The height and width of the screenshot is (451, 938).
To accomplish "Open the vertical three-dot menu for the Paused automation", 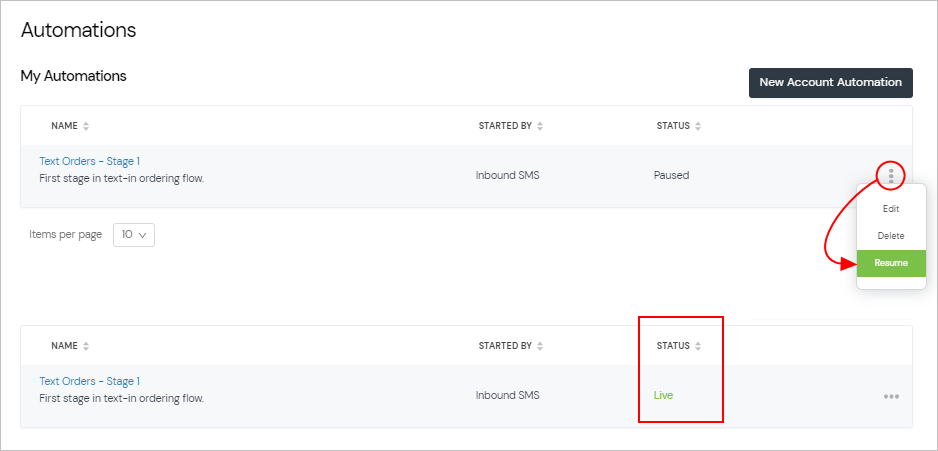I will pyautogui.click(x=890, y=175).
